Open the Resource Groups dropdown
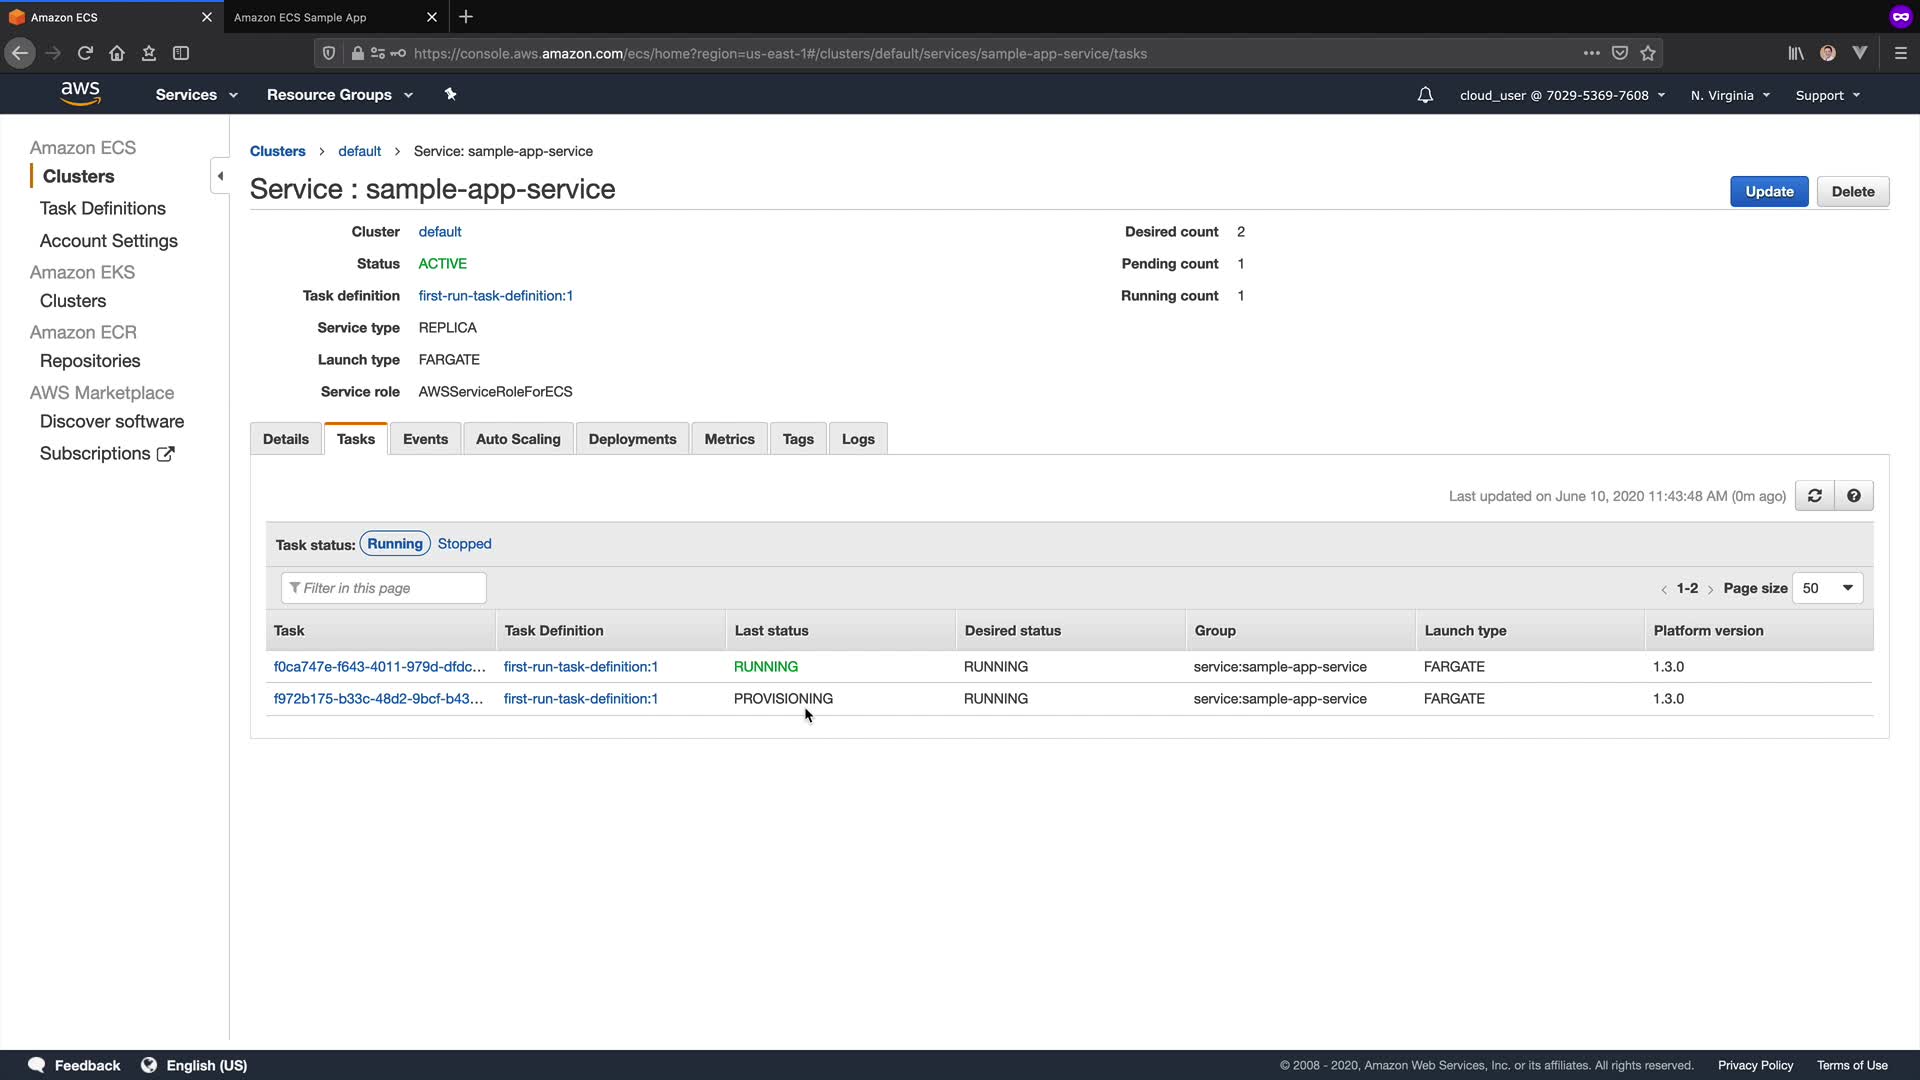Viewport: 1920px width, 1080px height. tap(339, 95)
